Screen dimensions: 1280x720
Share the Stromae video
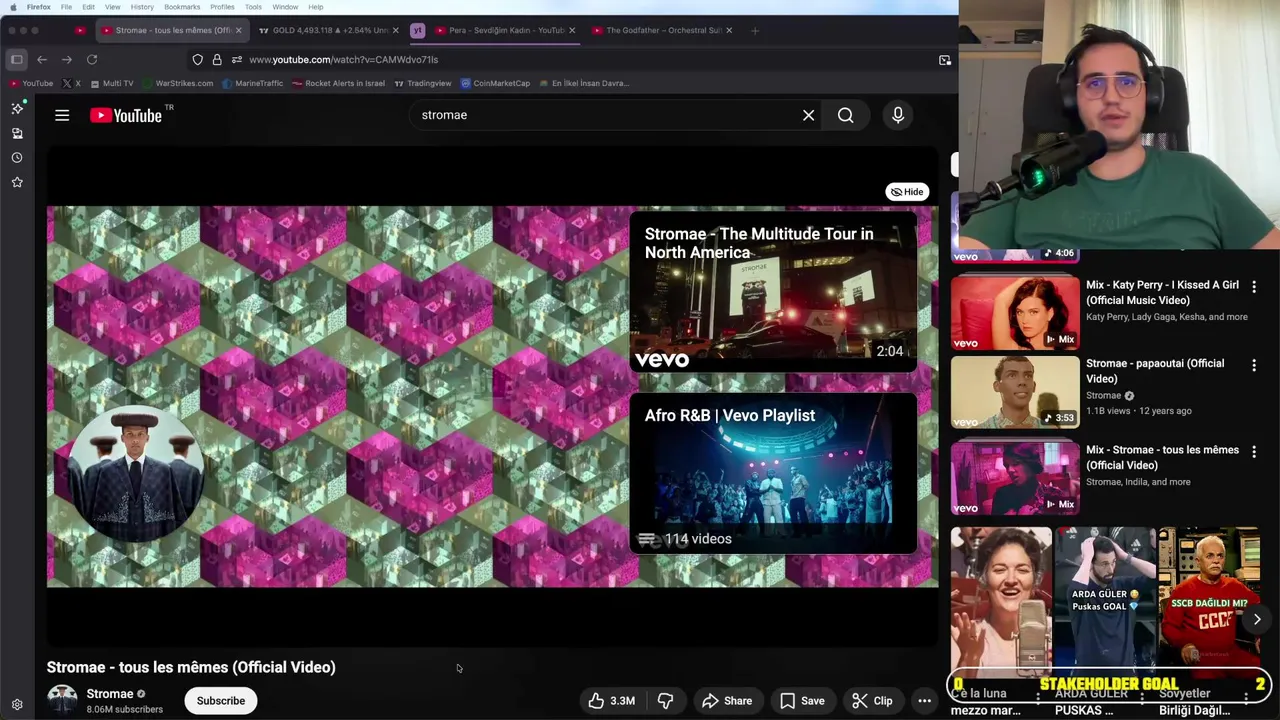(727, 701)
